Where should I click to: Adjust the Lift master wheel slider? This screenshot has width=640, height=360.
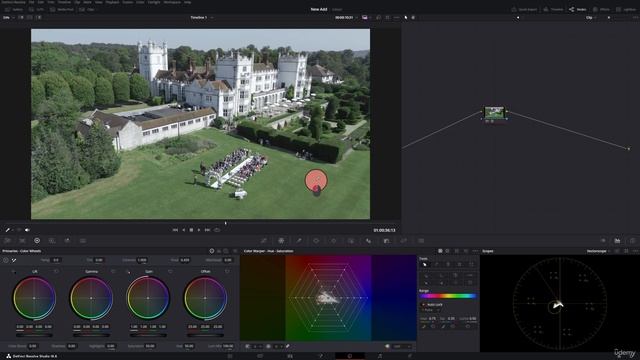34,335
